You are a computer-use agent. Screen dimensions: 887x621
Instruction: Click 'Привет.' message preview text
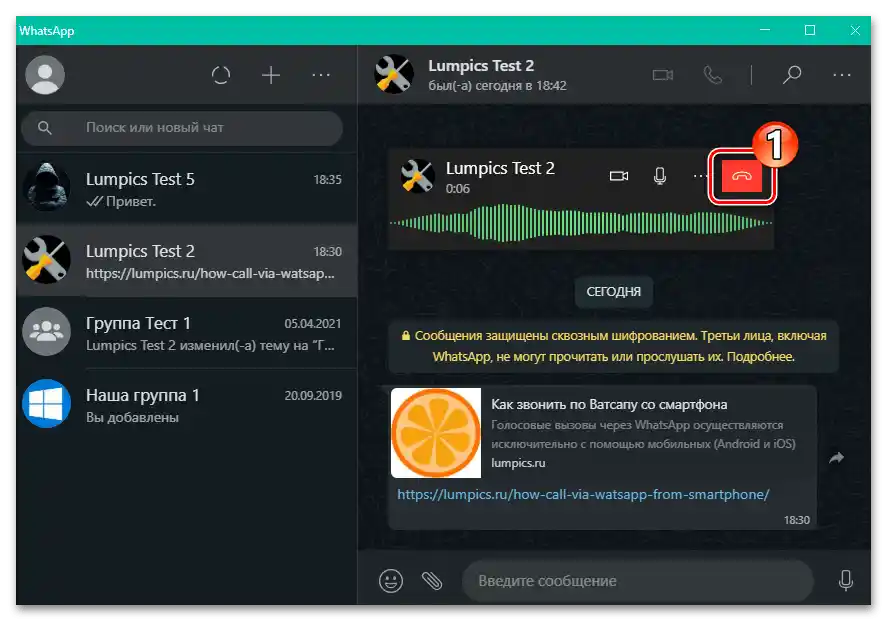(x=131, y=202)
